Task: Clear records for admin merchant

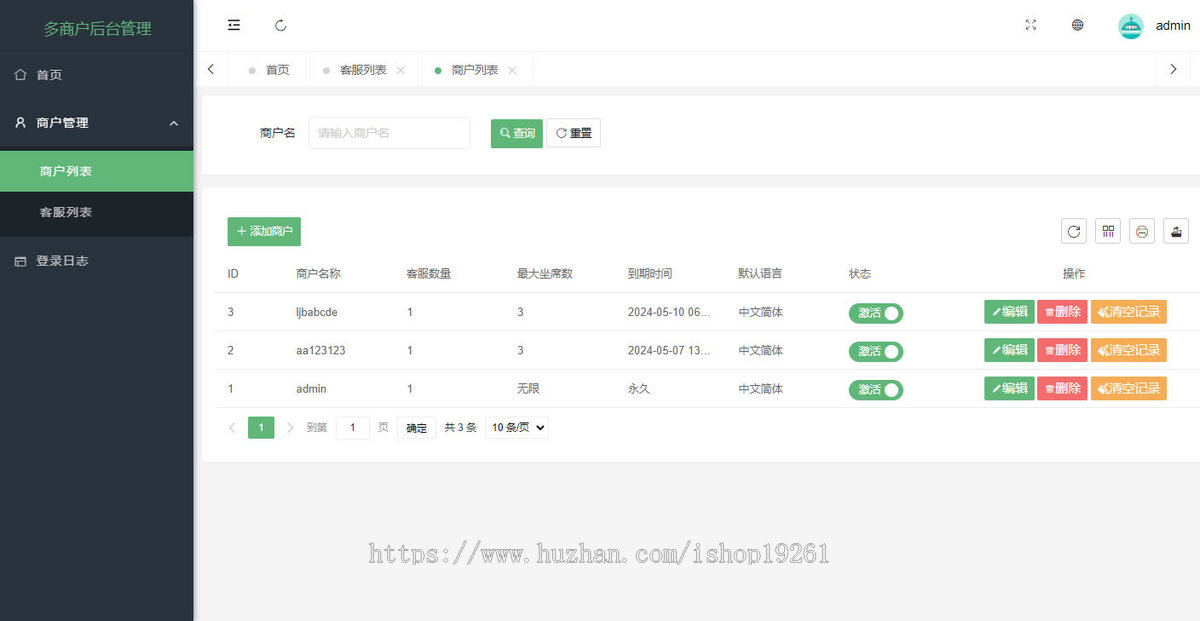Action: [1129, 388]
